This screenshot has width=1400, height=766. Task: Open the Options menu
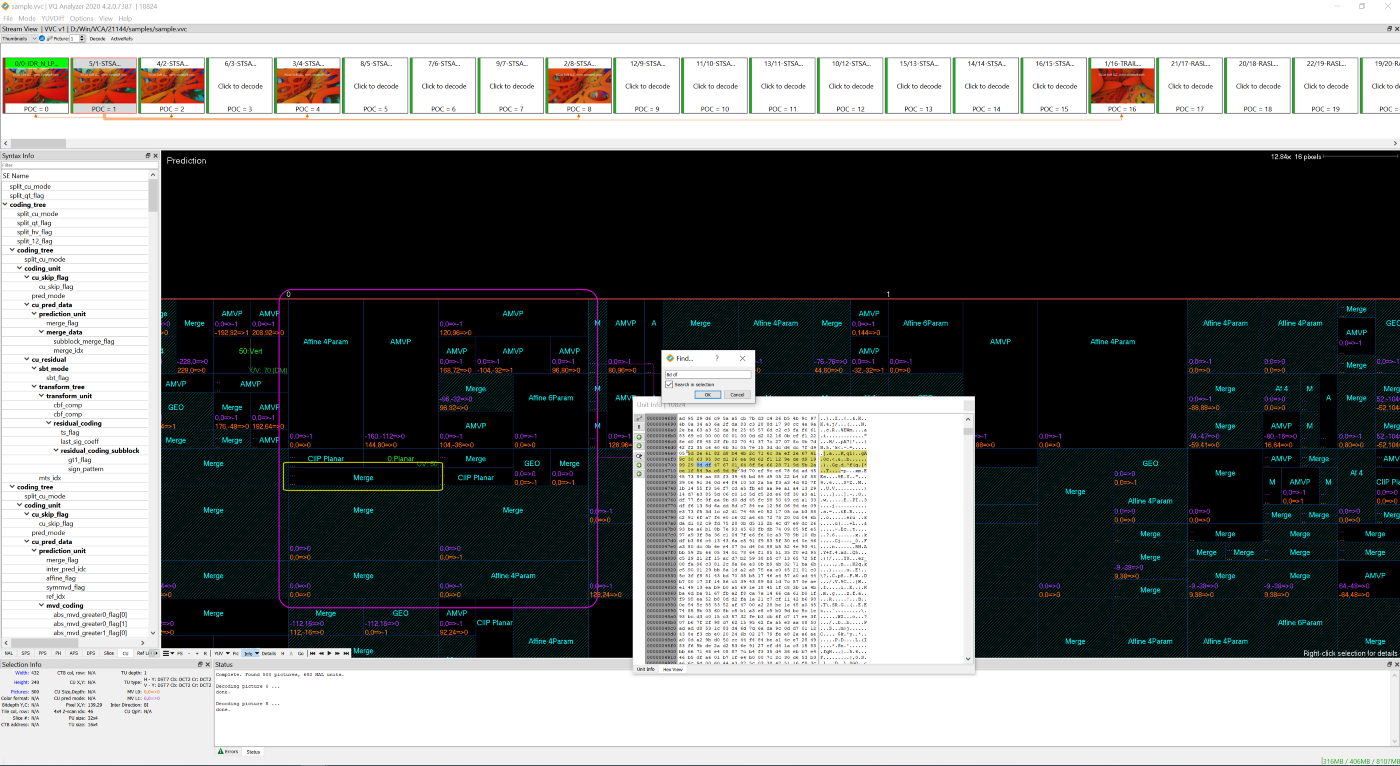[x=81, y=18]
